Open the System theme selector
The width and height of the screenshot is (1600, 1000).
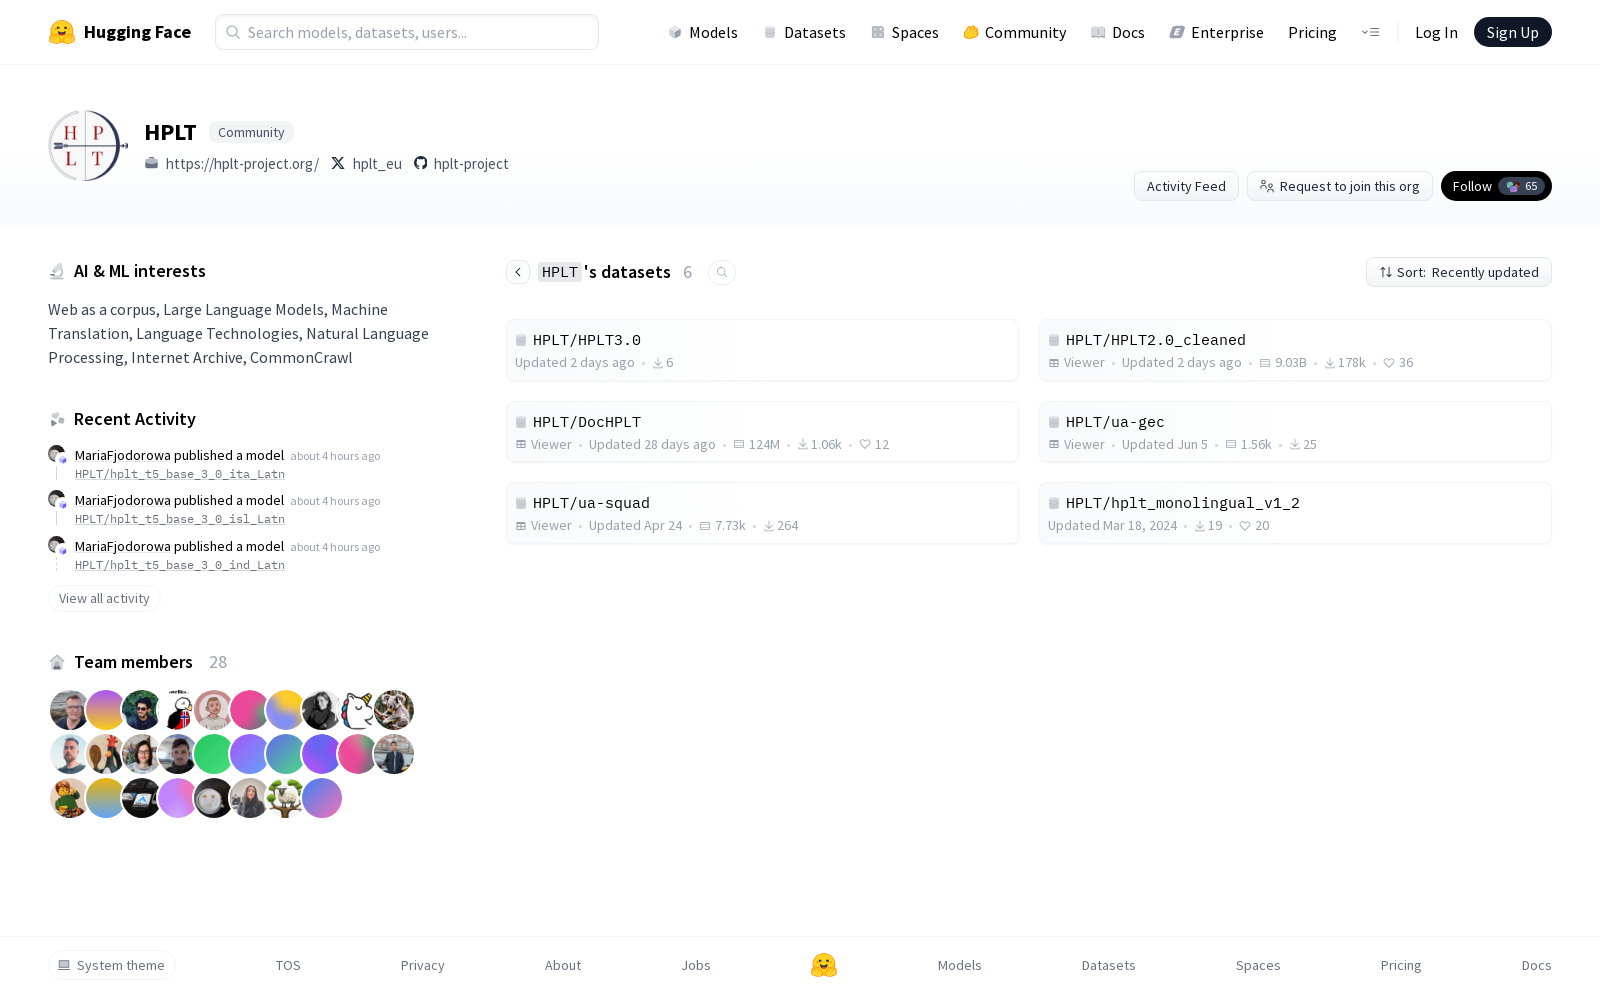click(x=112, y=965)
